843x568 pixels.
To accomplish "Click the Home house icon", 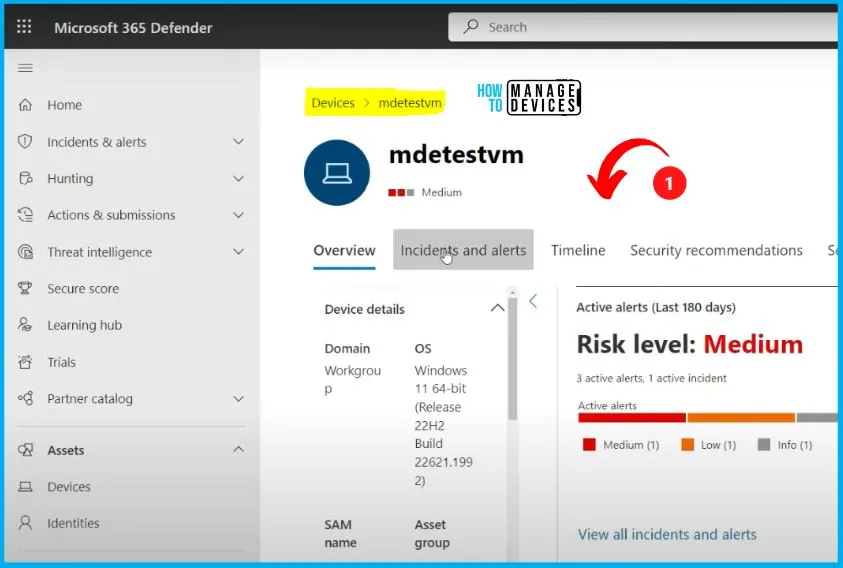I will pyautogui.click(x=25, y=104).
